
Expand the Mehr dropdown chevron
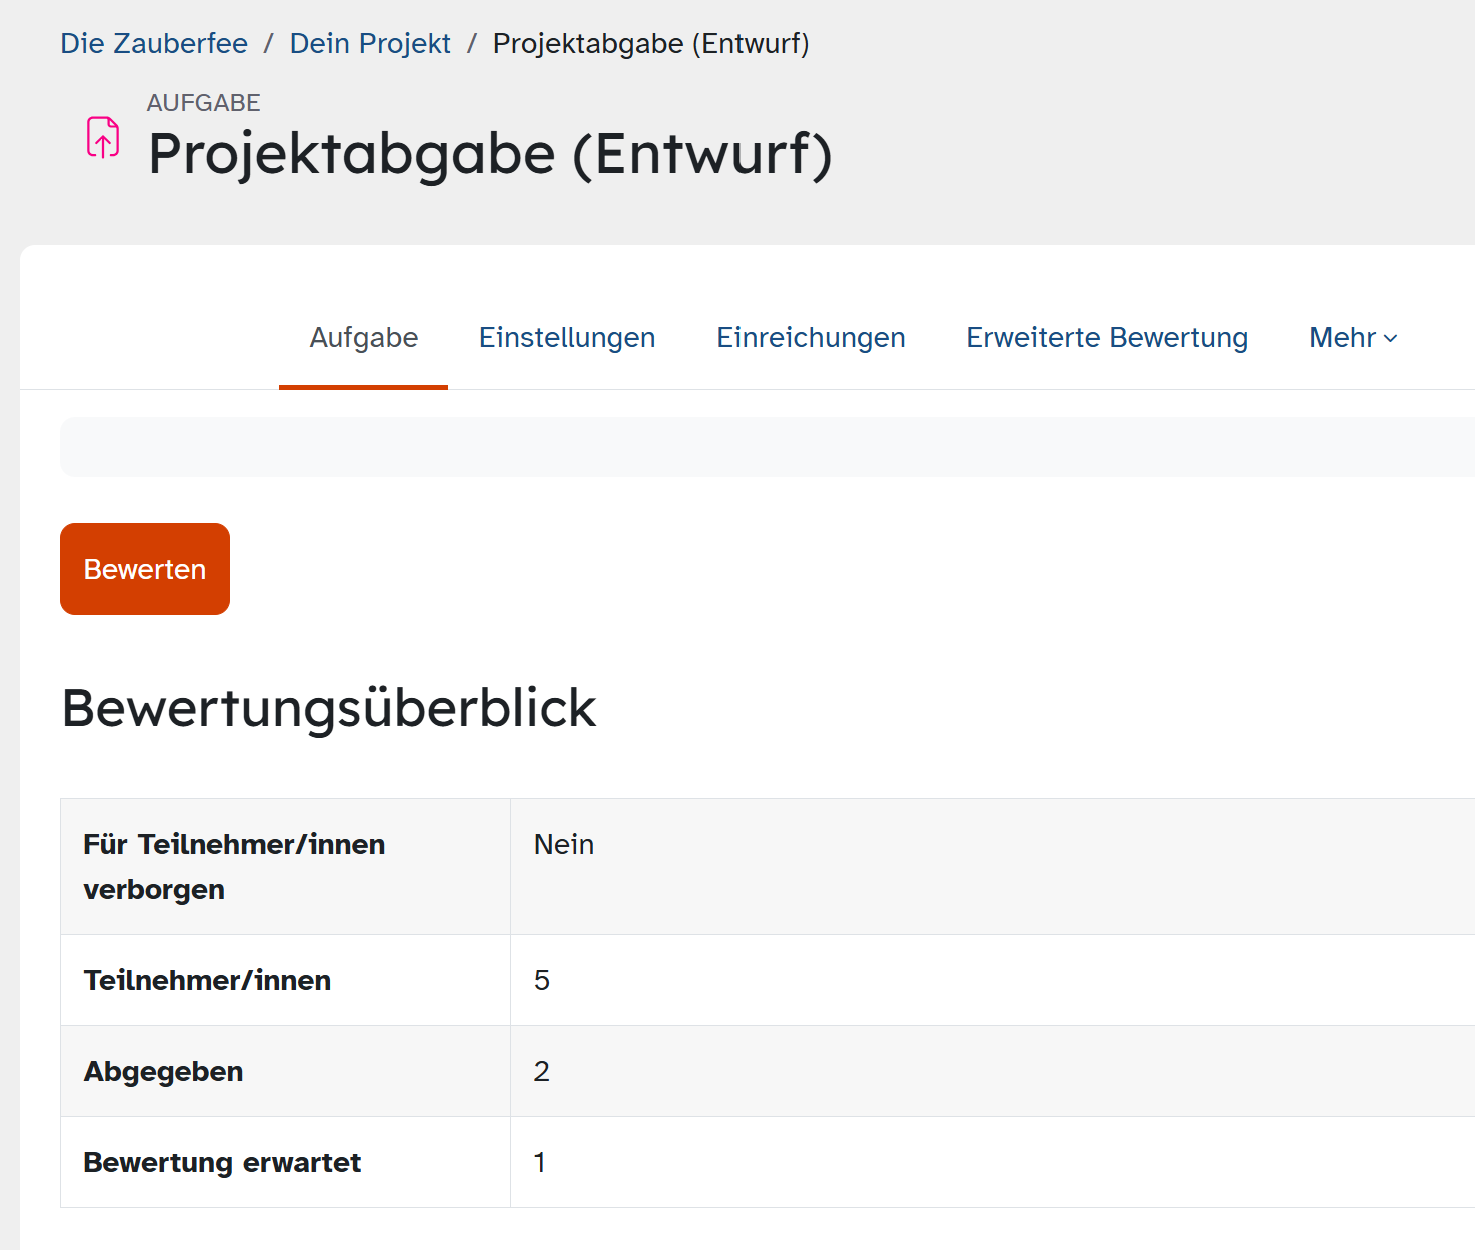pyautogui.click(x=1390, y=339)
